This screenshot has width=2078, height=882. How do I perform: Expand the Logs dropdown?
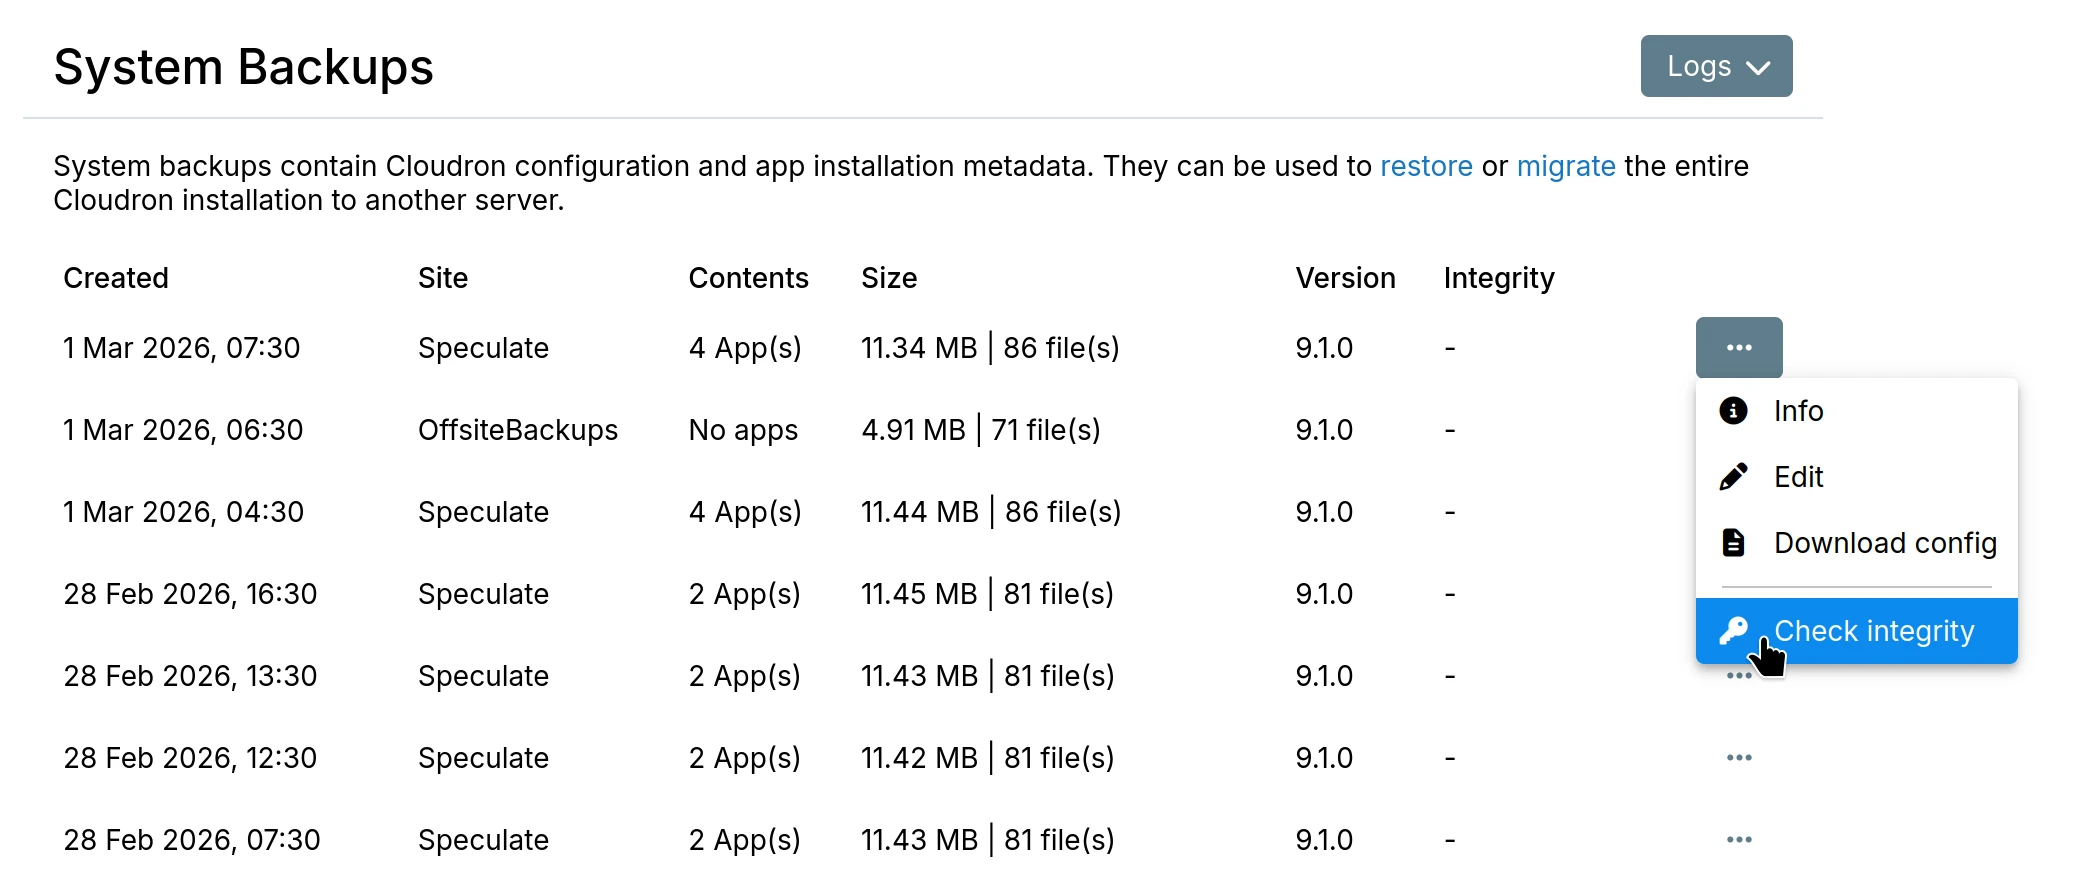1716,66
